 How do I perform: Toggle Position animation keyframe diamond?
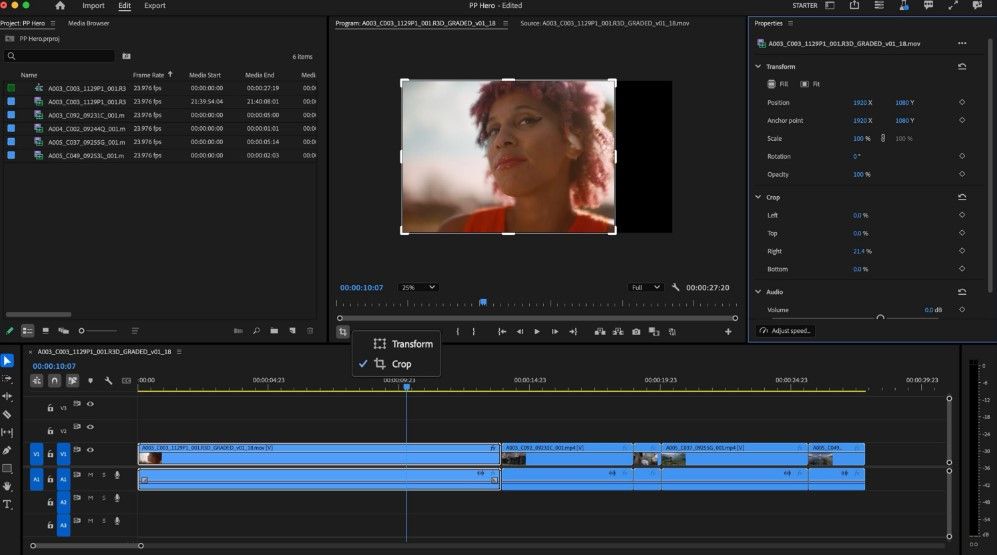coord(962,102)
